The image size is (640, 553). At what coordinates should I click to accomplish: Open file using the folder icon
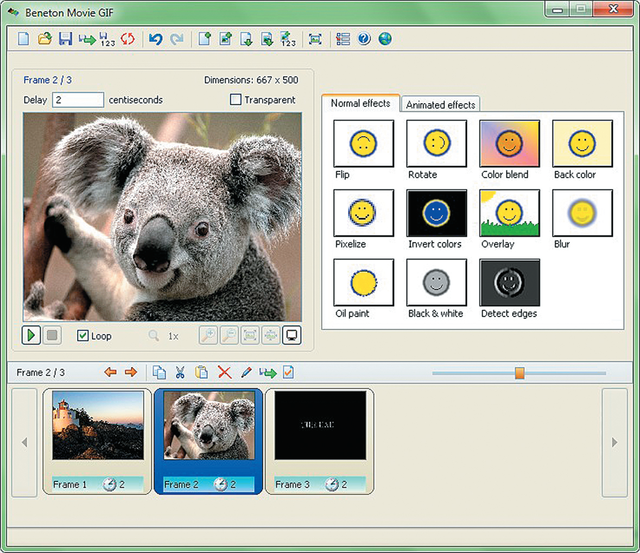click(x=45, y=39)
